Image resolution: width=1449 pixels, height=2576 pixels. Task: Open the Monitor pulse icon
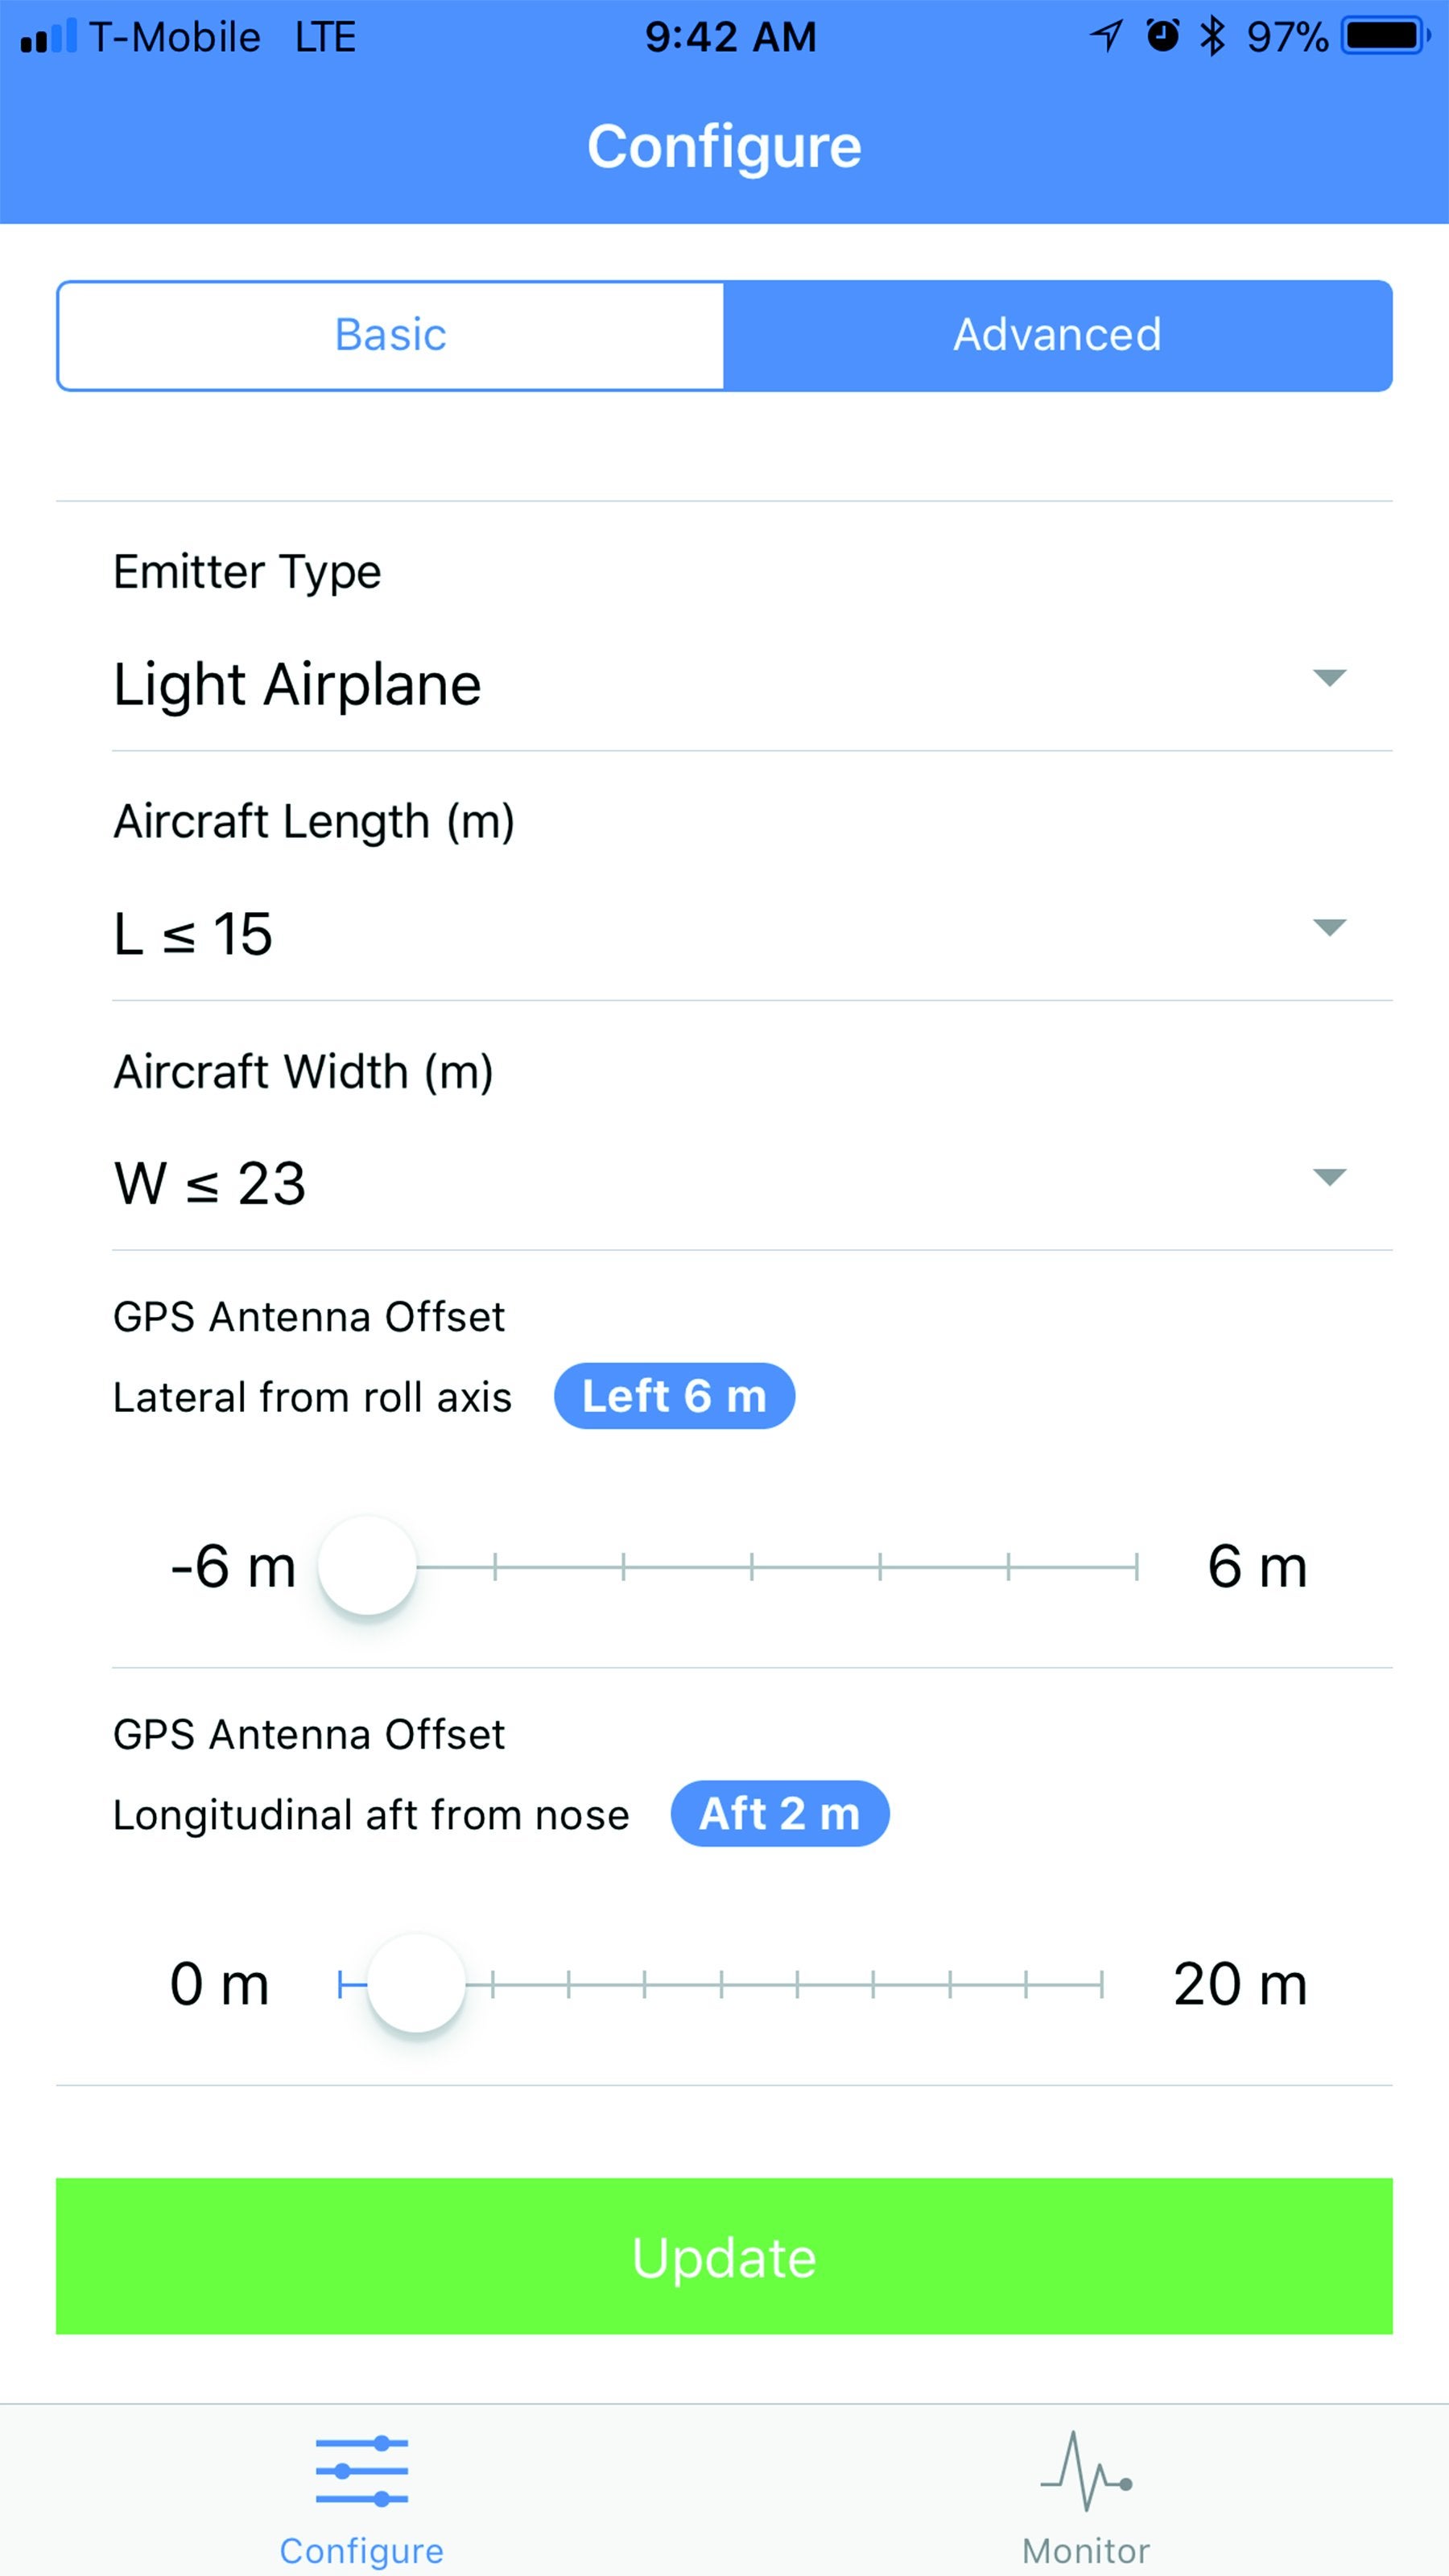1086,2472
